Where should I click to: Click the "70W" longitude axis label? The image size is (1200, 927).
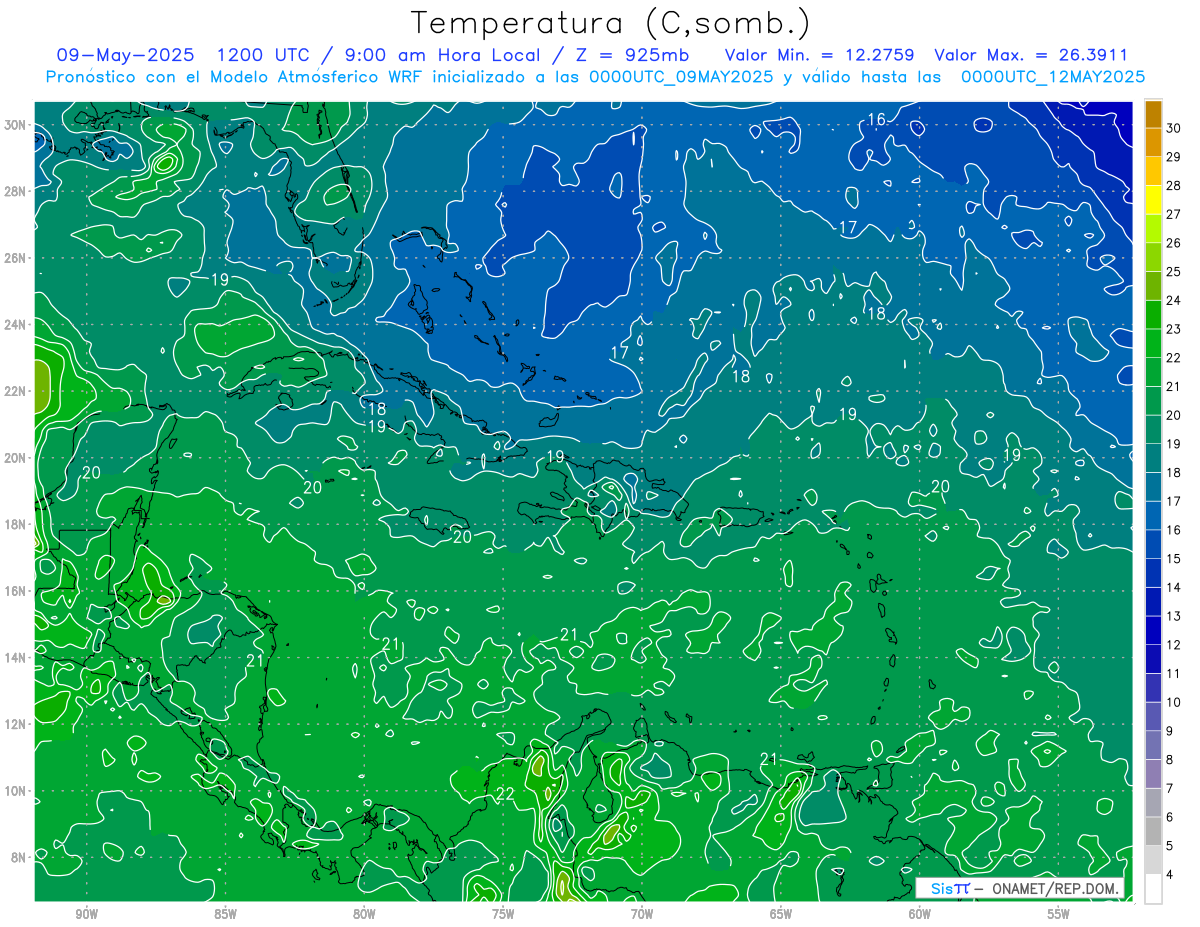[x=642, y=914]
